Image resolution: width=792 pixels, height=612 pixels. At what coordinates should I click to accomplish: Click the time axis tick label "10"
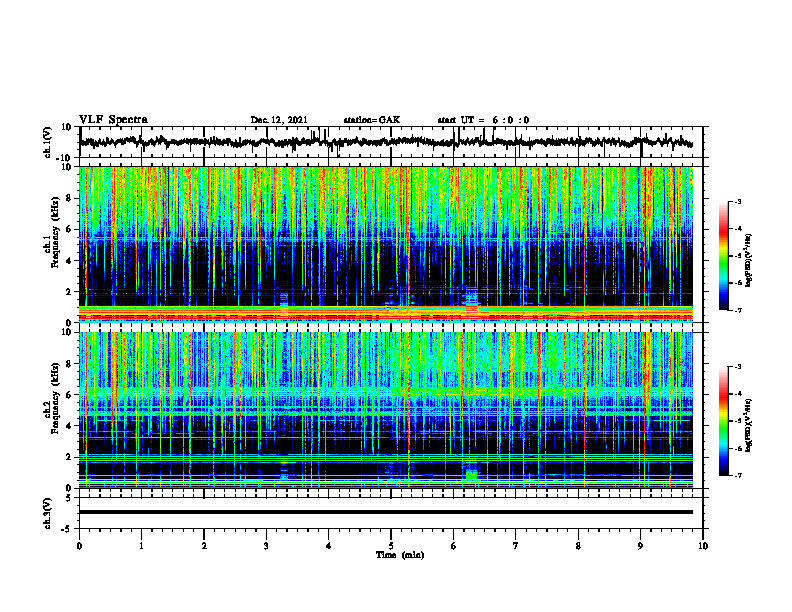pos(703,546)
